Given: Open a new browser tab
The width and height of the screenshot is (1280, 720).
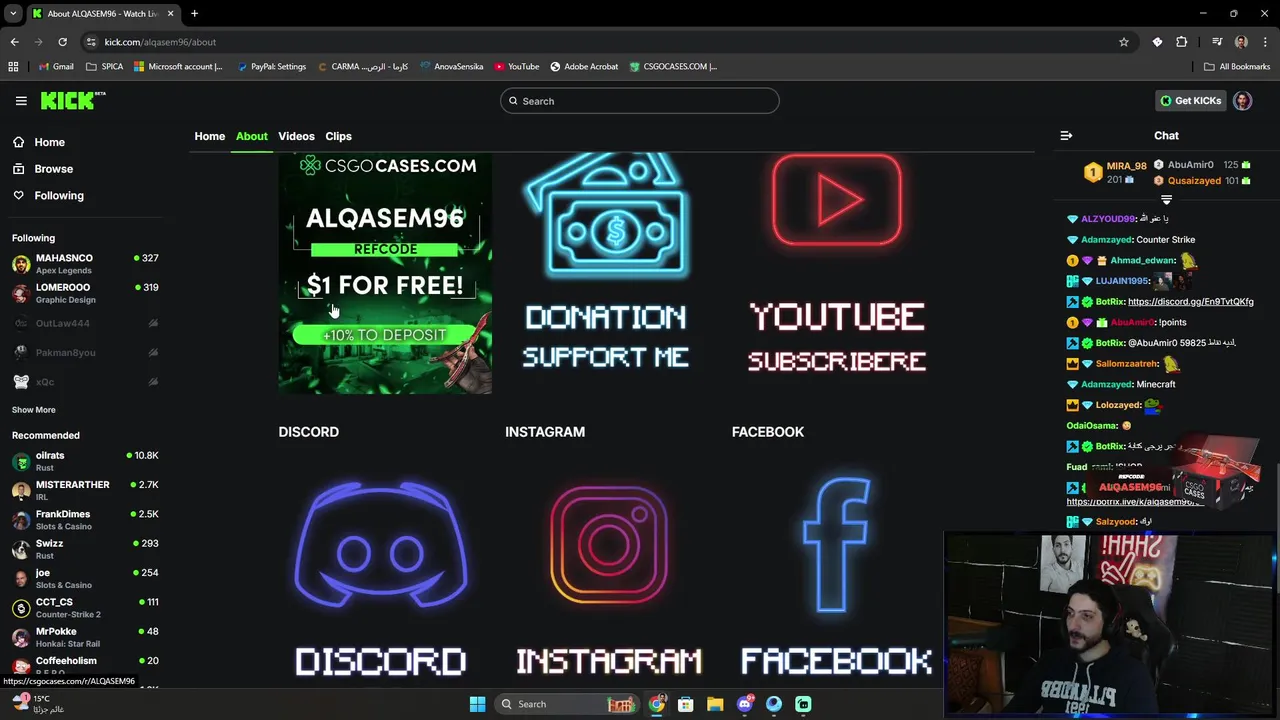Looking at the screenshot, I should click(x=194, y=14).
